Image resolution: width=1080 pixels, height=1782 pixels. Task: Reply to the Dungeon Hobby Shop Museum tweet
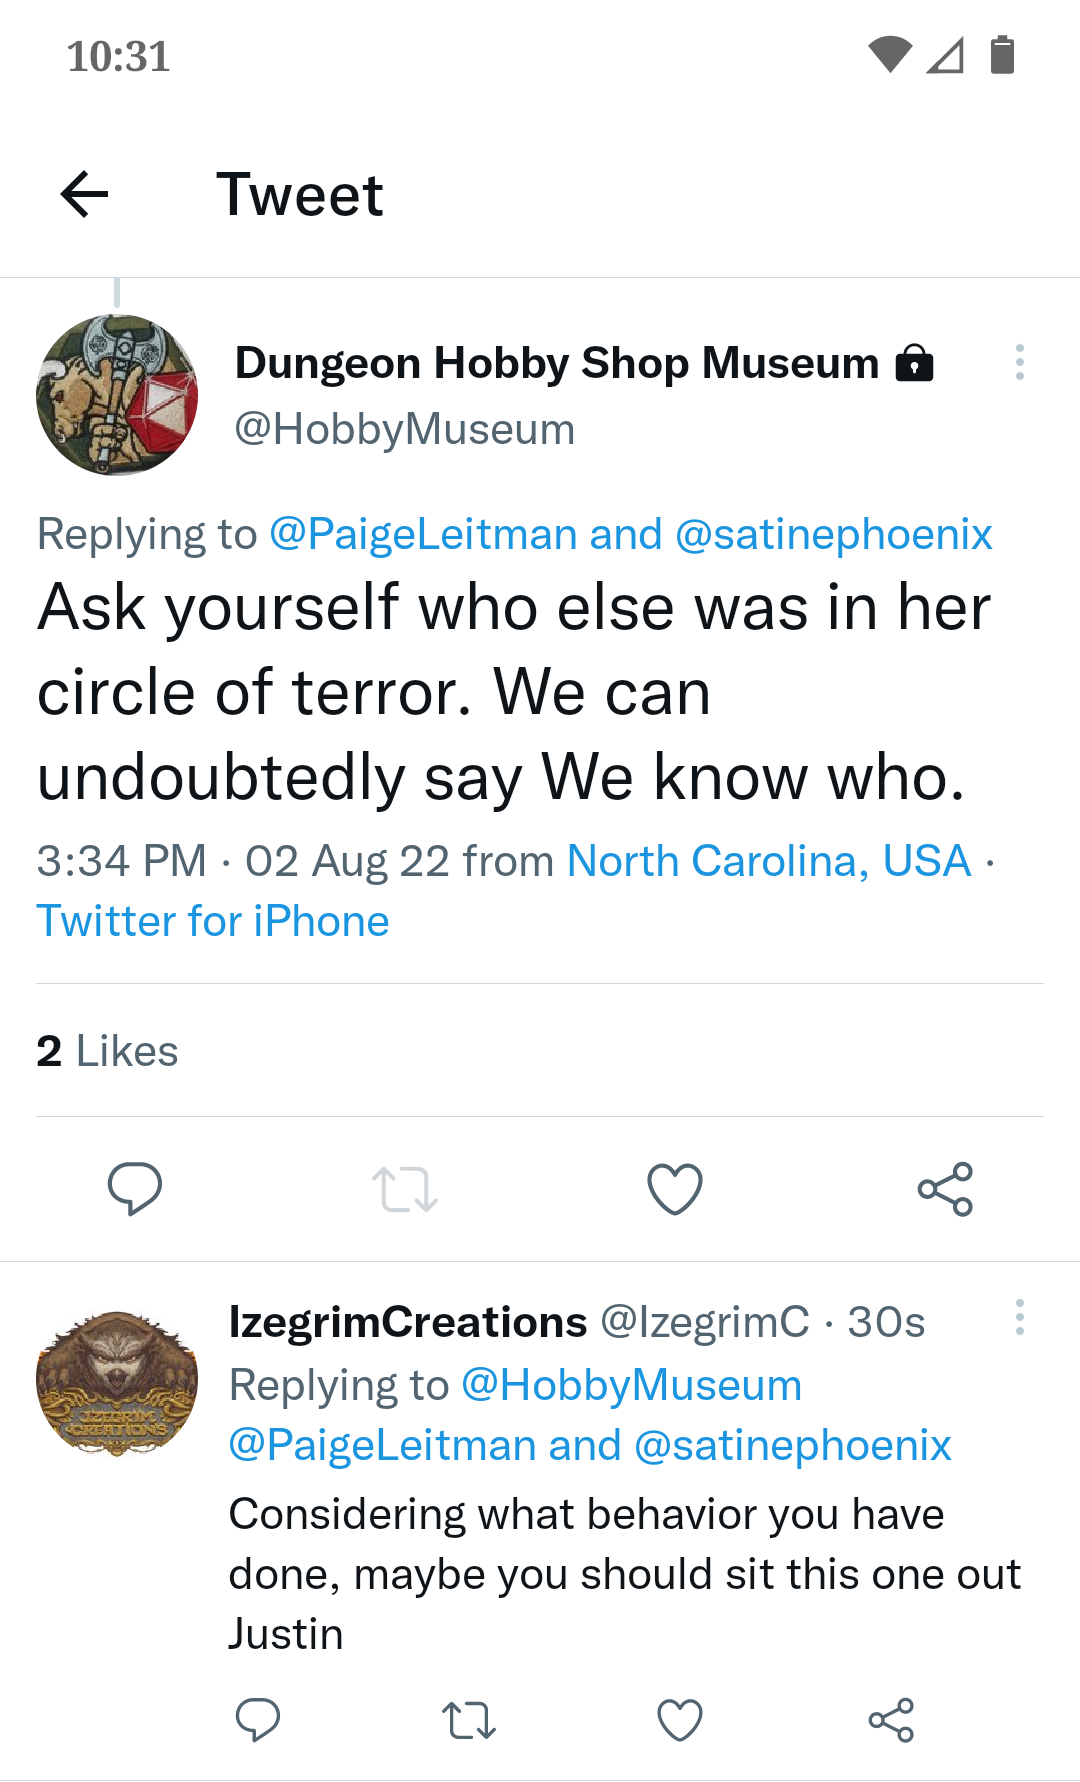point(135,1188)
